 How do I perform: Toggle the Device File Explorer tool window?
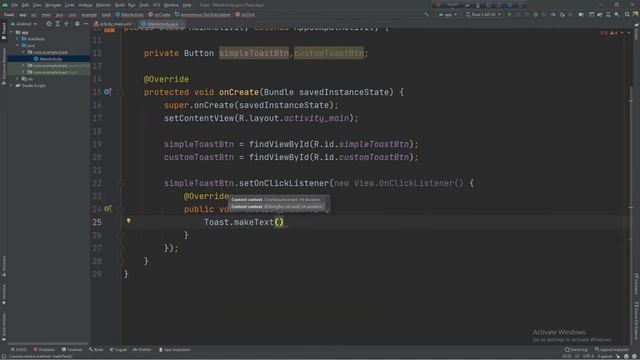coord(636,322)
